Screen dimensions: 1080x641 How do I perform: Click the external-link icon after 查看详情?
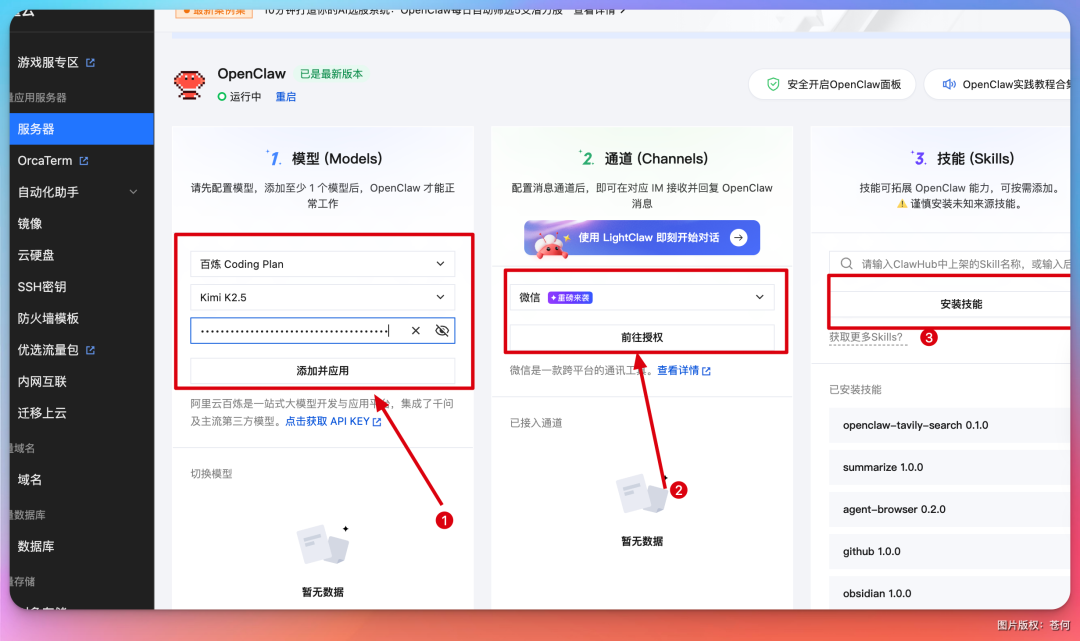[706, 371]
